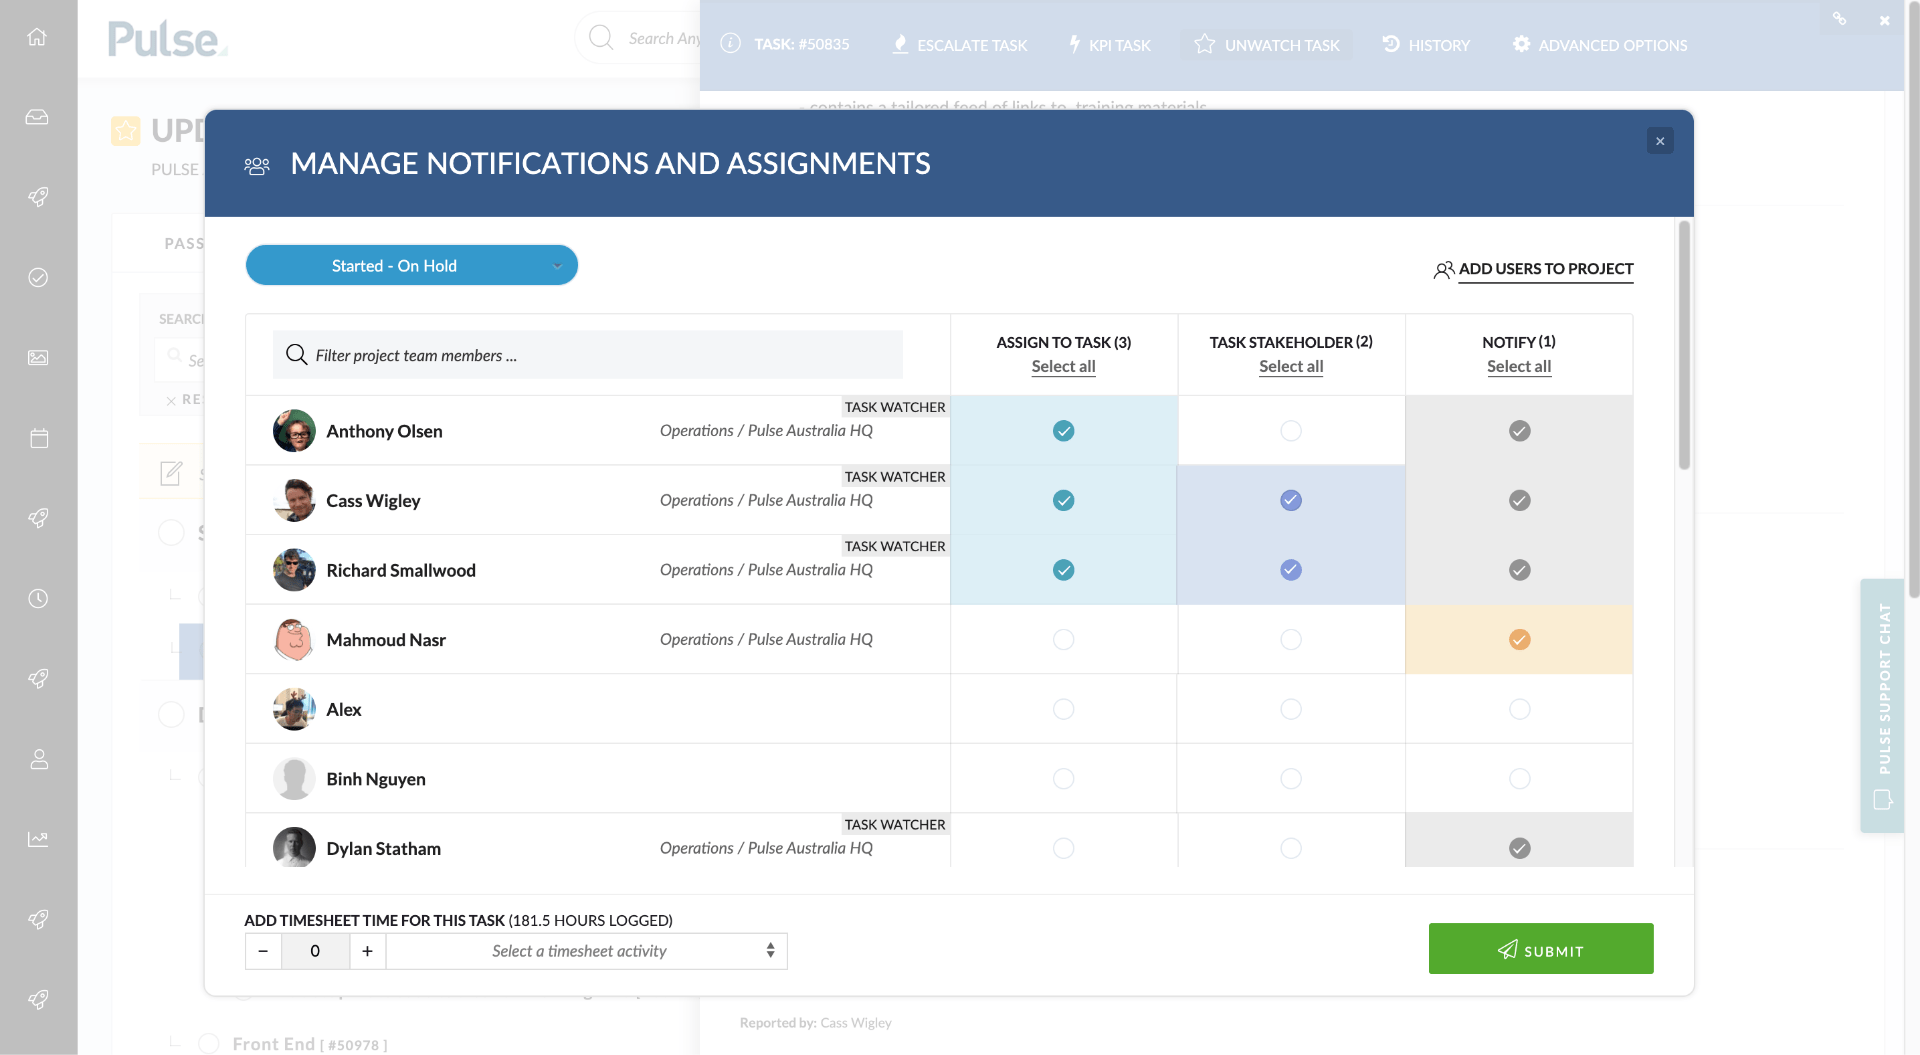Assign Alex to the task
This screenshot has height=1055, width=1920.
[1063, 709]
